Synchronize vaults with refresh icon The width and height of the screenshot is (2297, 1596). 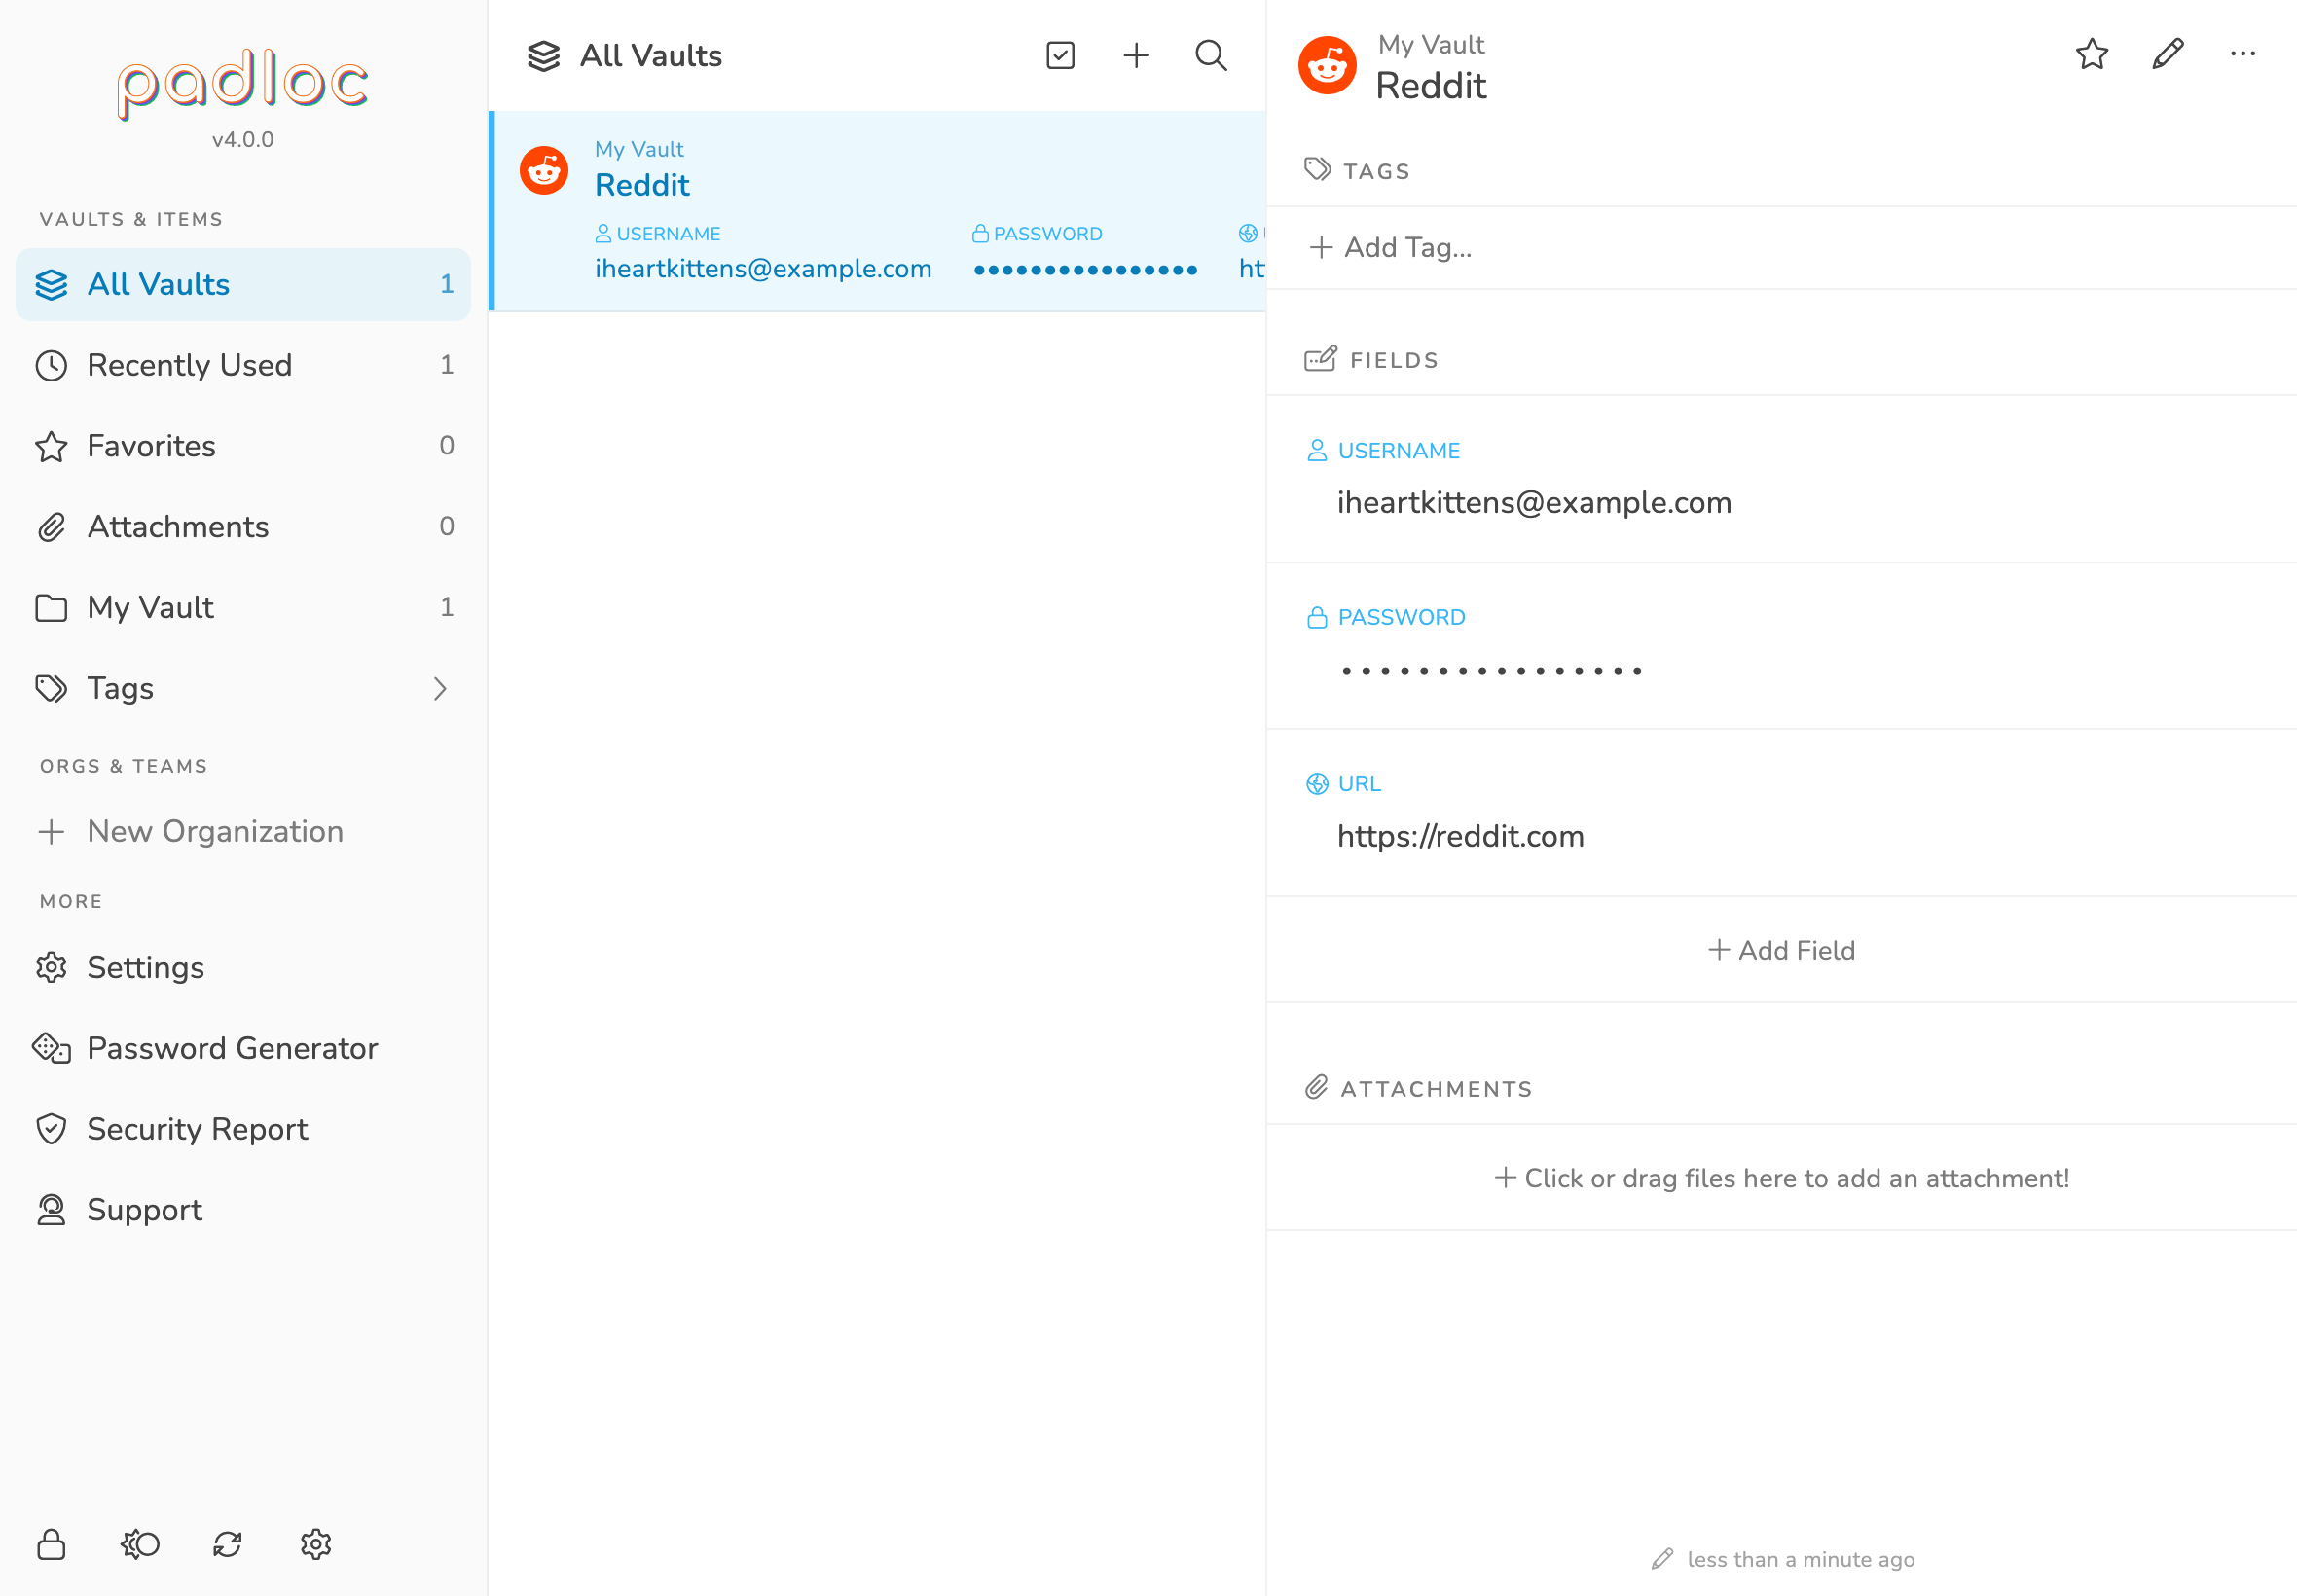[x=228, y=1544]
